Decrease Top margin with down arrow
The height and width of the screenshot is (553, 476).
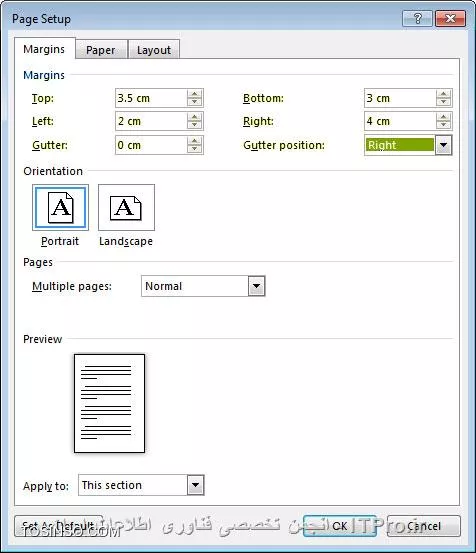point(195,102)
